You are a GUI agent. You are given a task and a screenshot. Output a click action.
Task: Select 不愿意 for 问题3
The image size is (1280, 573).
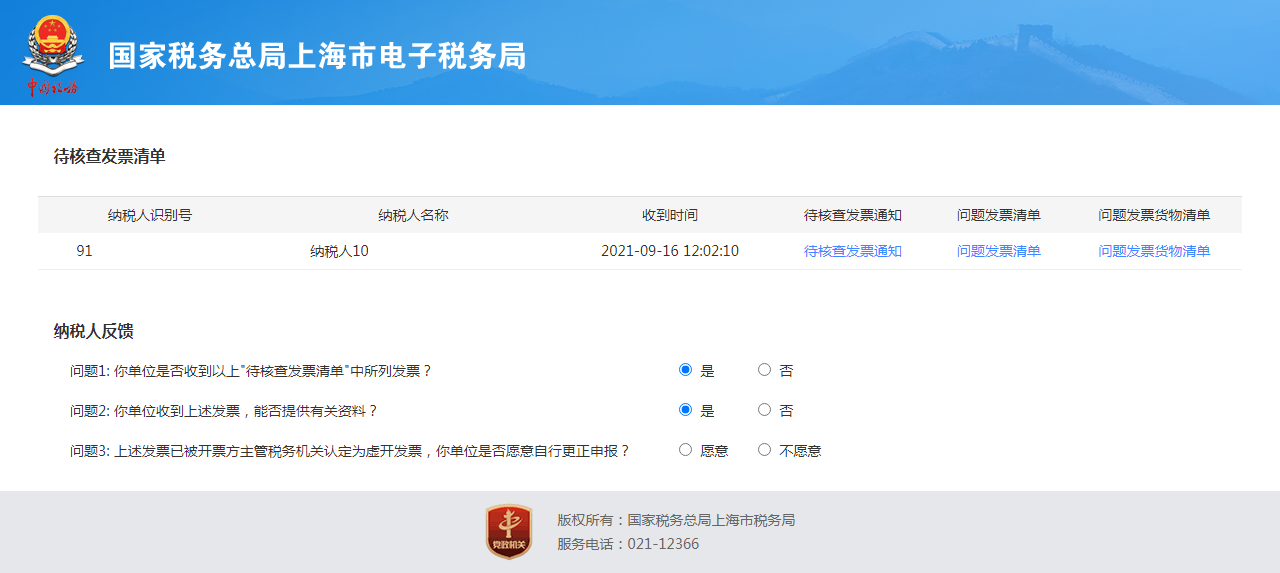[765, 450]
